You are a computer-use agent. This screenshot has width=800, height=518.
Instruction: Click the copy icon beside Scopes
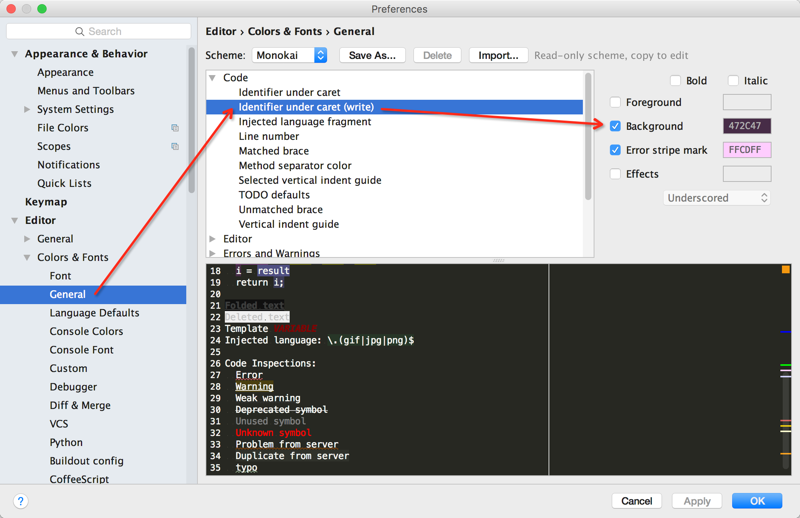pyautogui.click(x=175, y=147)
